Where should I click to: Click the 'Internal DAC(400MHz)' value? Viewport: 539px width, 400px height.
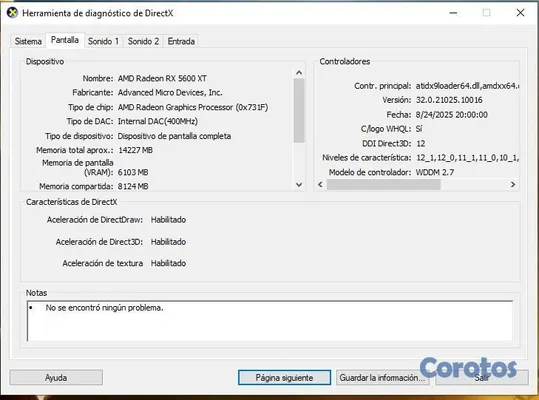tap(158, 121)
